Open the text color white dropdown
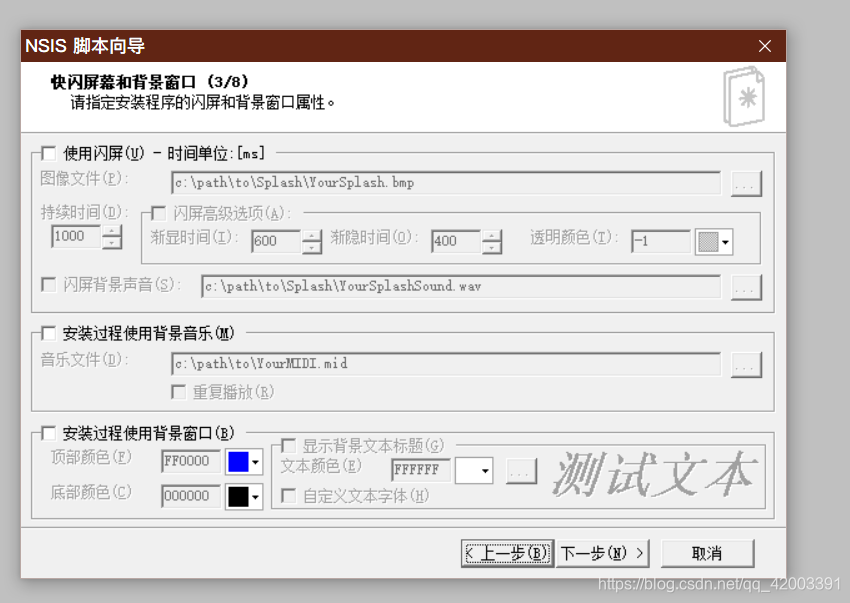Image resolution: width=850 pixels, height=603 pixels. pyautogui.click(x=485, y=471)
